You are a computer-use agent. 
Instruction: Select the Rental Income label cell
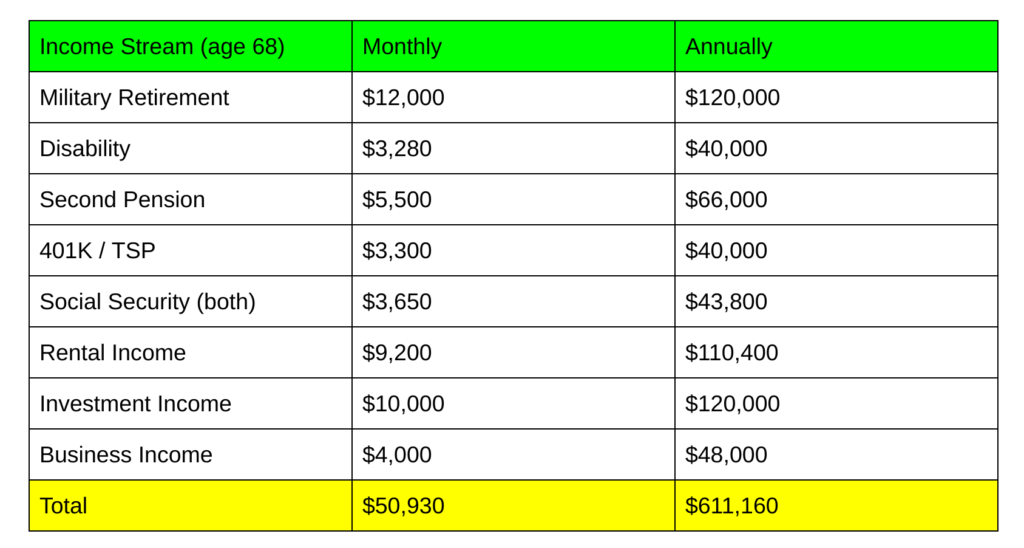tap(112, 353)
